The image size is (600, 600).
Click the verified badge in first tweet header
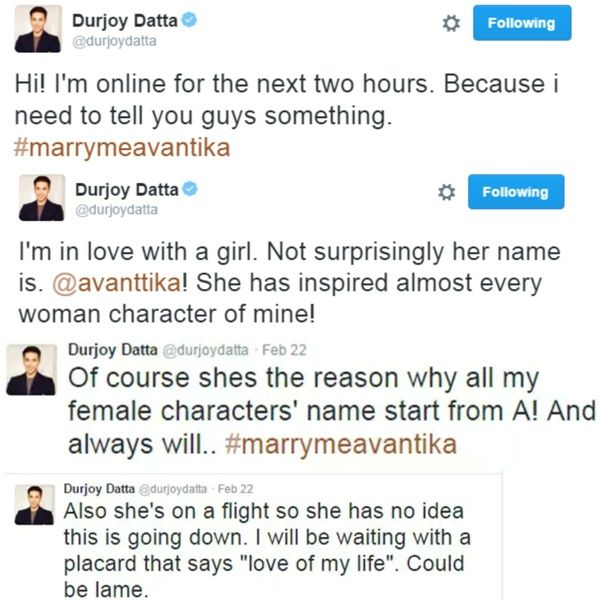(189, 20)
